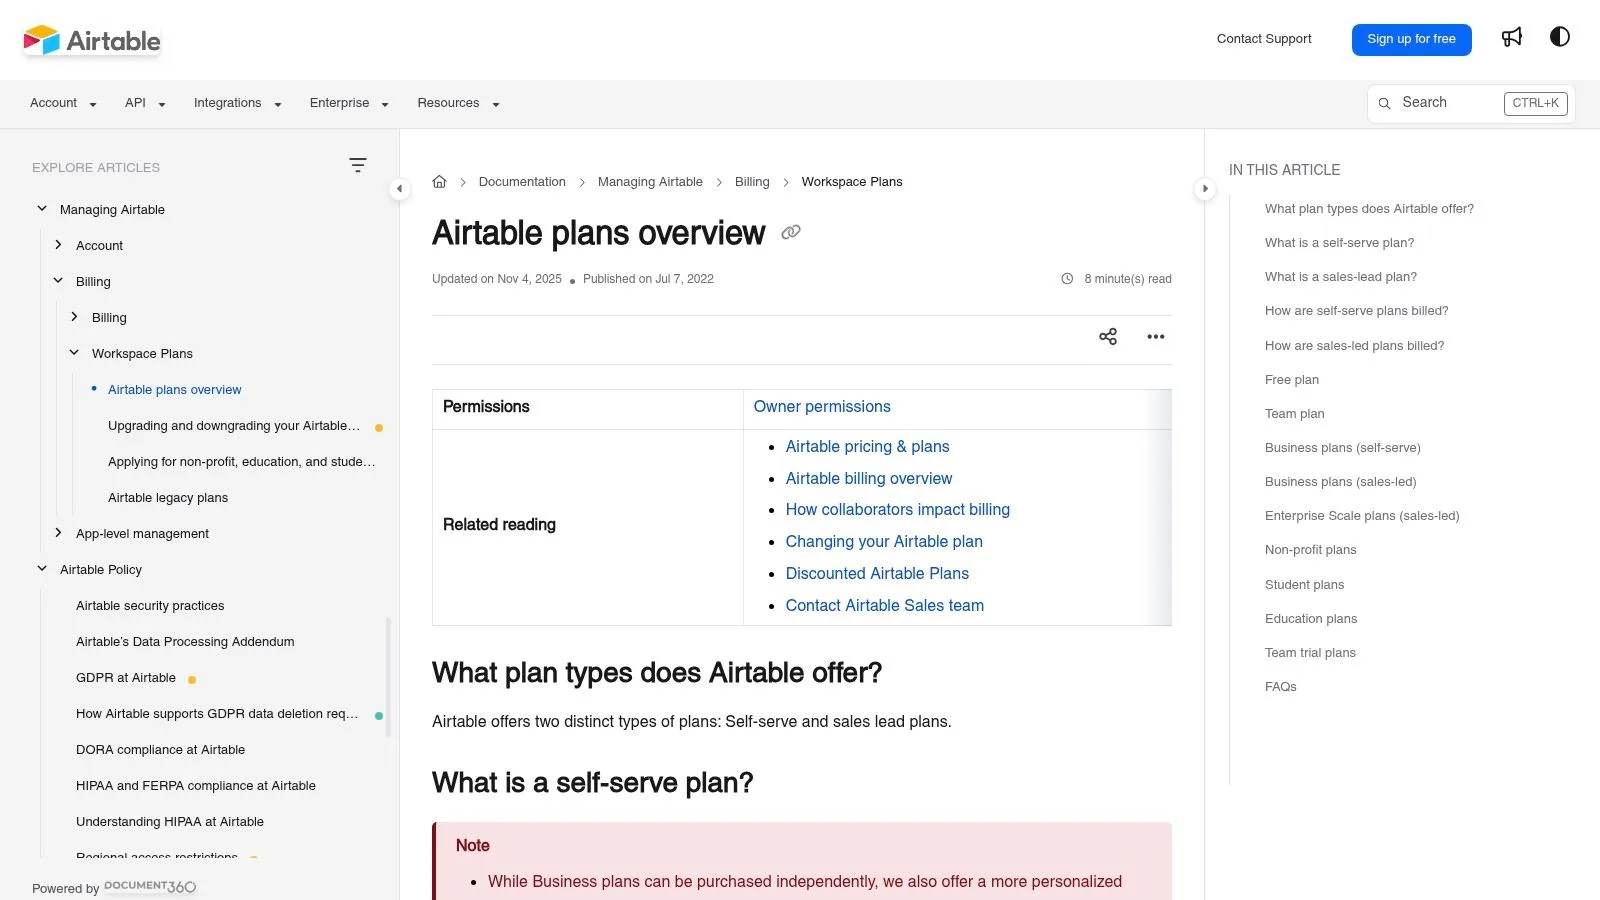Open How Airtable supports GDPR data deletion

pyautogui.click(x=217, y=714)
